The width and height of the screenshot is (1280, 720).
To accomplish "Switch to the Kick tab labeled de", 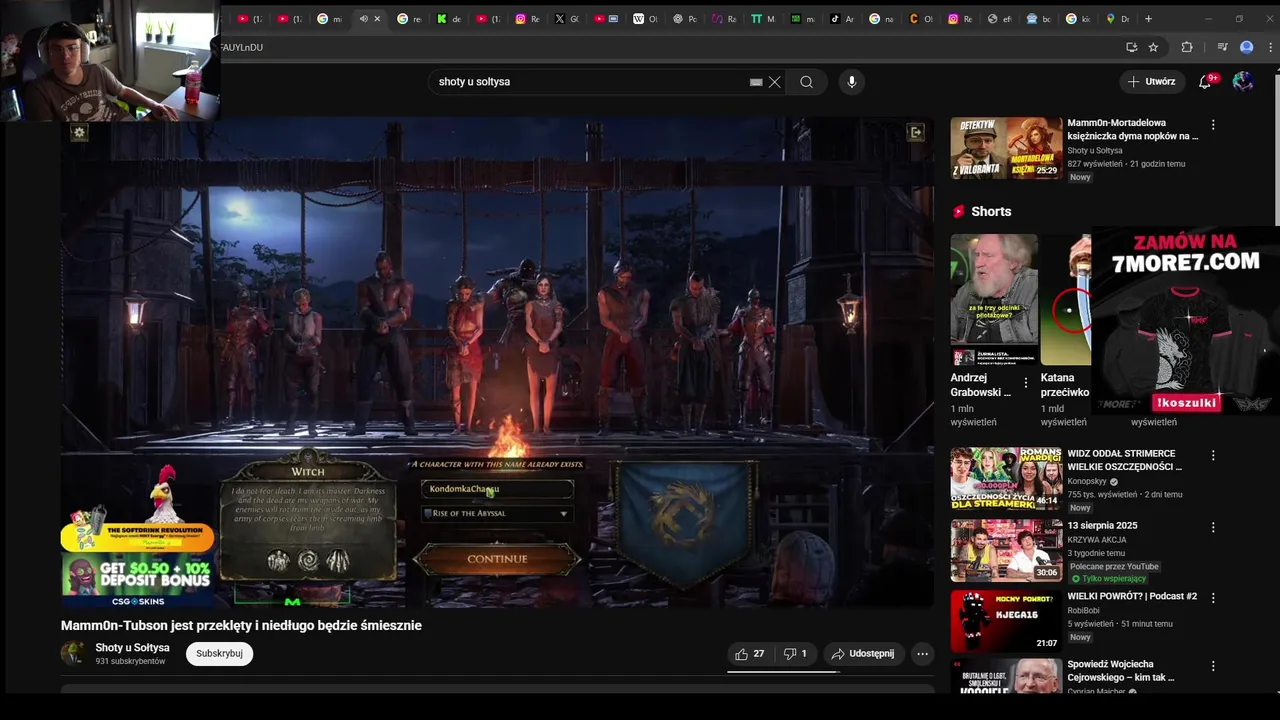I will [x=449, y=19].
